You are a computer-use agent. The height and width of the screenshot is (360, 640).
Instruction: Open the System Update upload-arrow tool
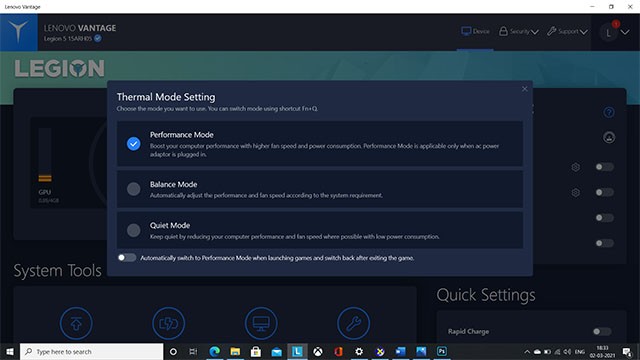[x=76, y=323]
